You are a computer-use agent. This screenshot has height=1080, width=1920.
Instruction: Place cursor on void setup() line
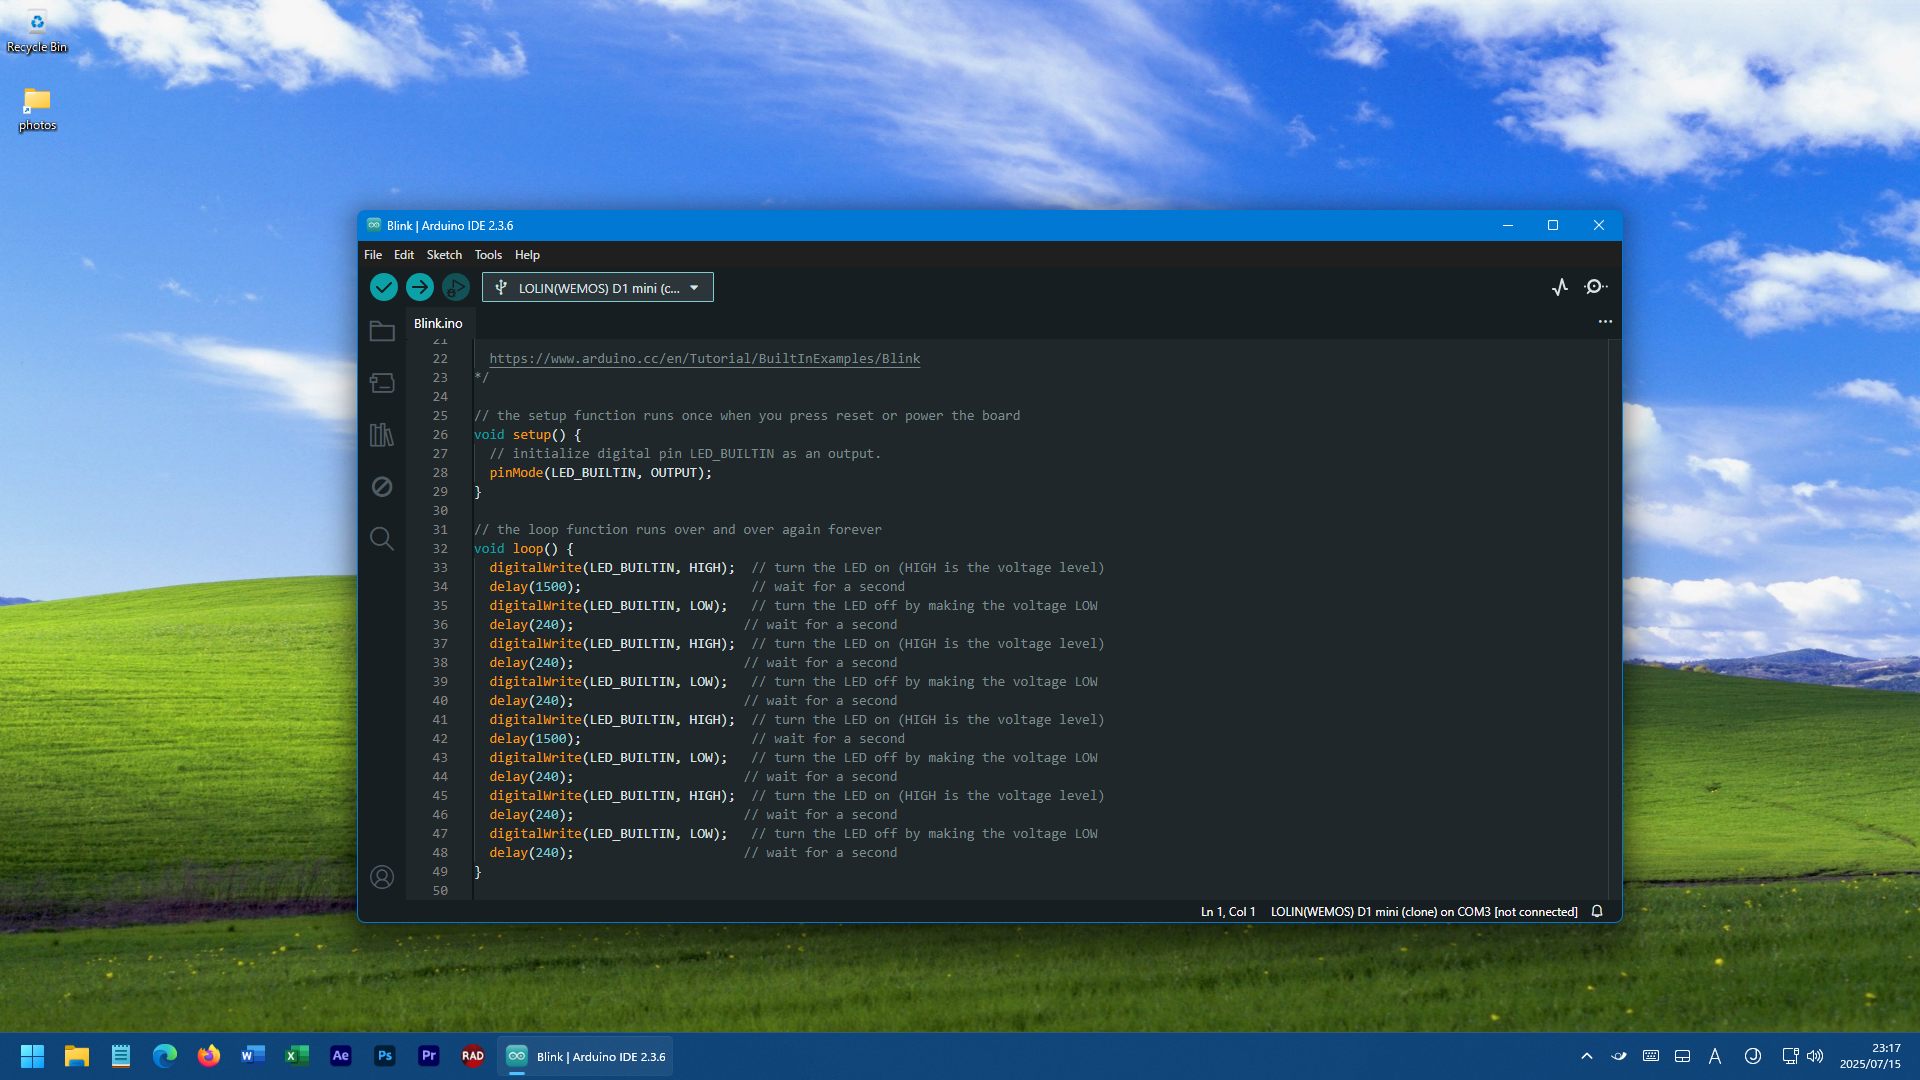click(x=527, y=435)
